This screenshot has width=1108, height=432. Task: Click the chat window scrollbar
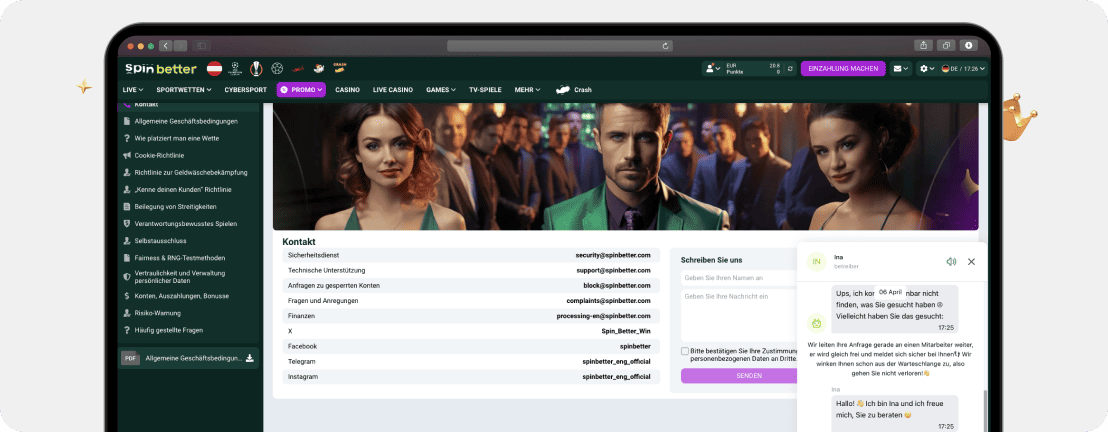(x=984, y=410)
